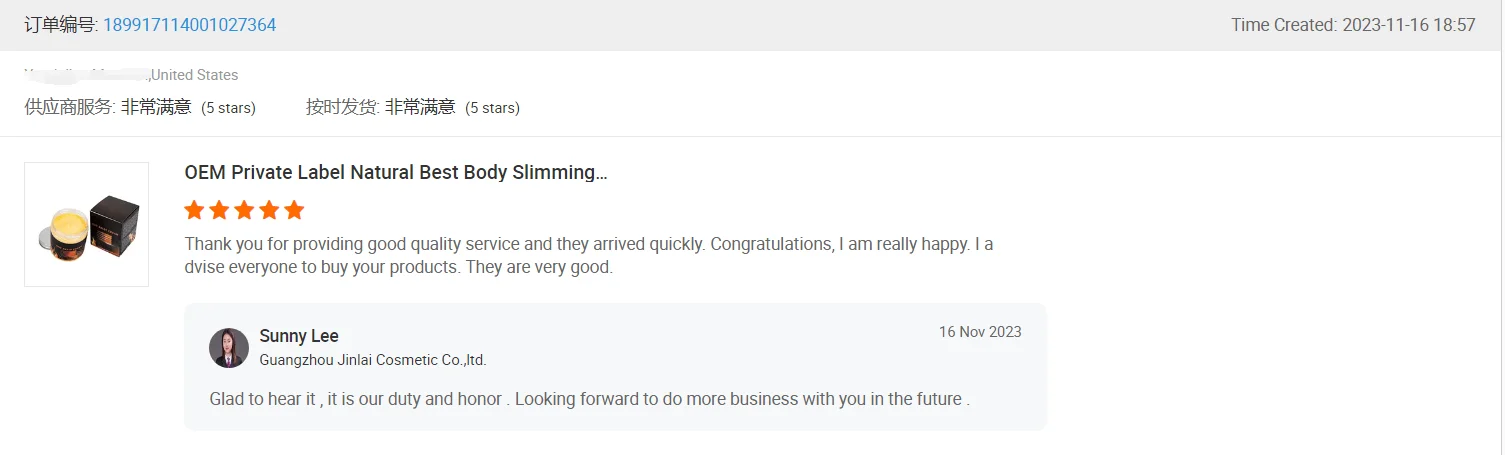
Task: Click the Sunny Lee reviewer name
Action: [299, 336]
